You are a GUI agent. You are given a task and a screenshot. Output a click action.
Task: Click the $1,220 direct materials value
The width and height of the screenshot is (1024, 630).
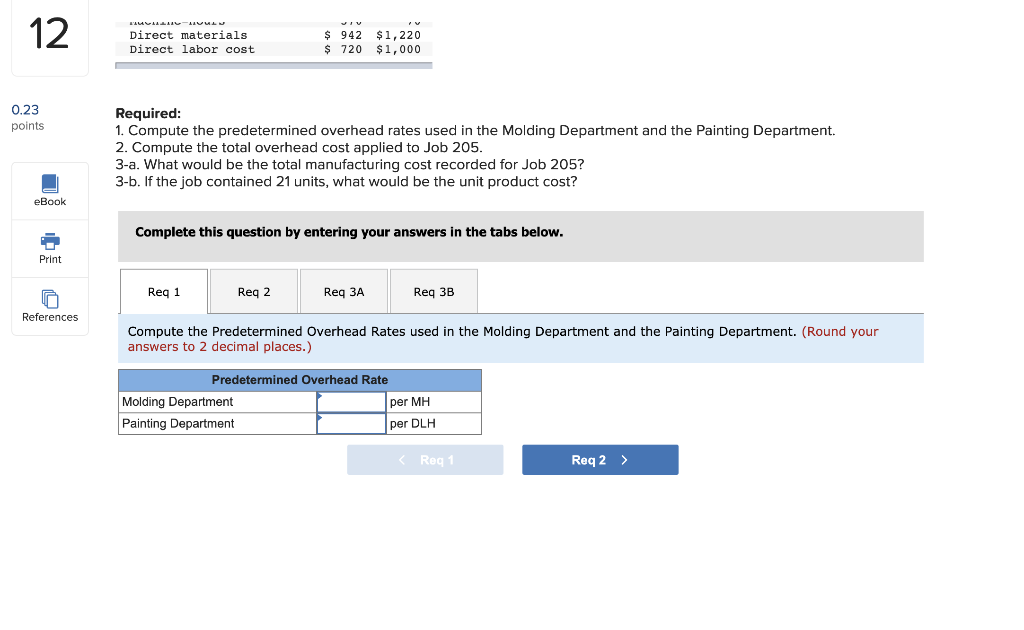(398, 35)
